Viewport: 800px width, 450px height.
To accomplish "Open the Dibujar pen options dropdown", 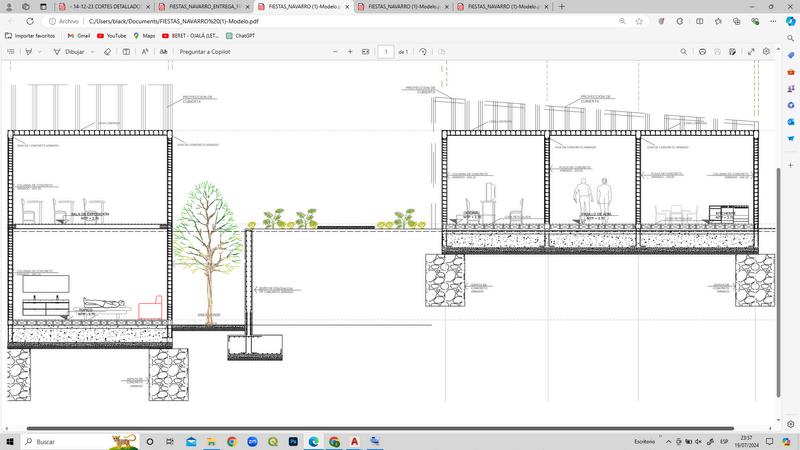I will coord(92,52).
